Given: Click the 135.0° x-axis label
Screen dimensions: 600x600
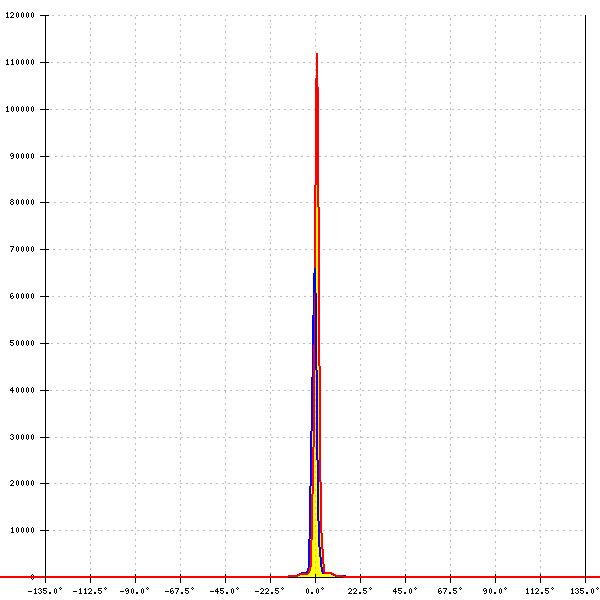Looking at the screenshot, I should (585, 591).
